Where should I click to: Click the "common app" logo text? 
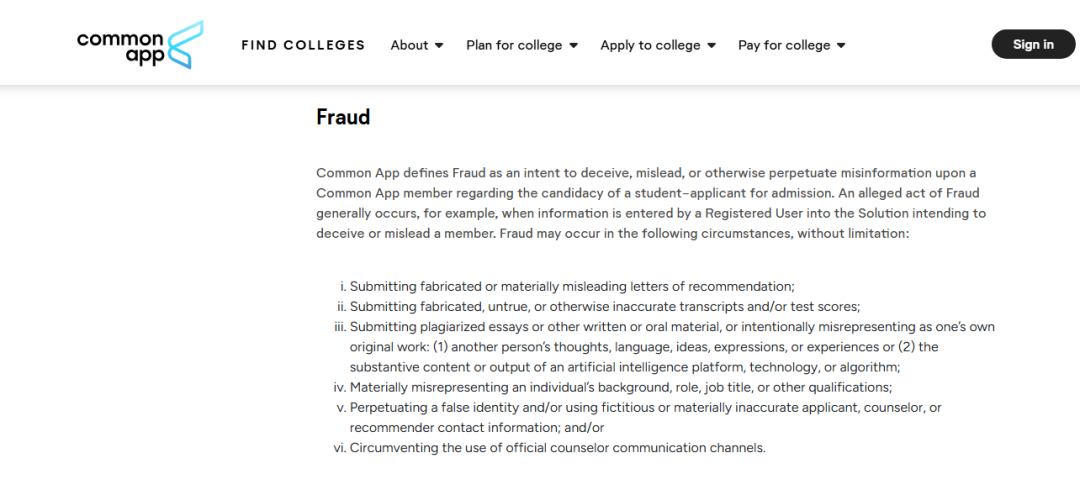[x=121, y=48]
